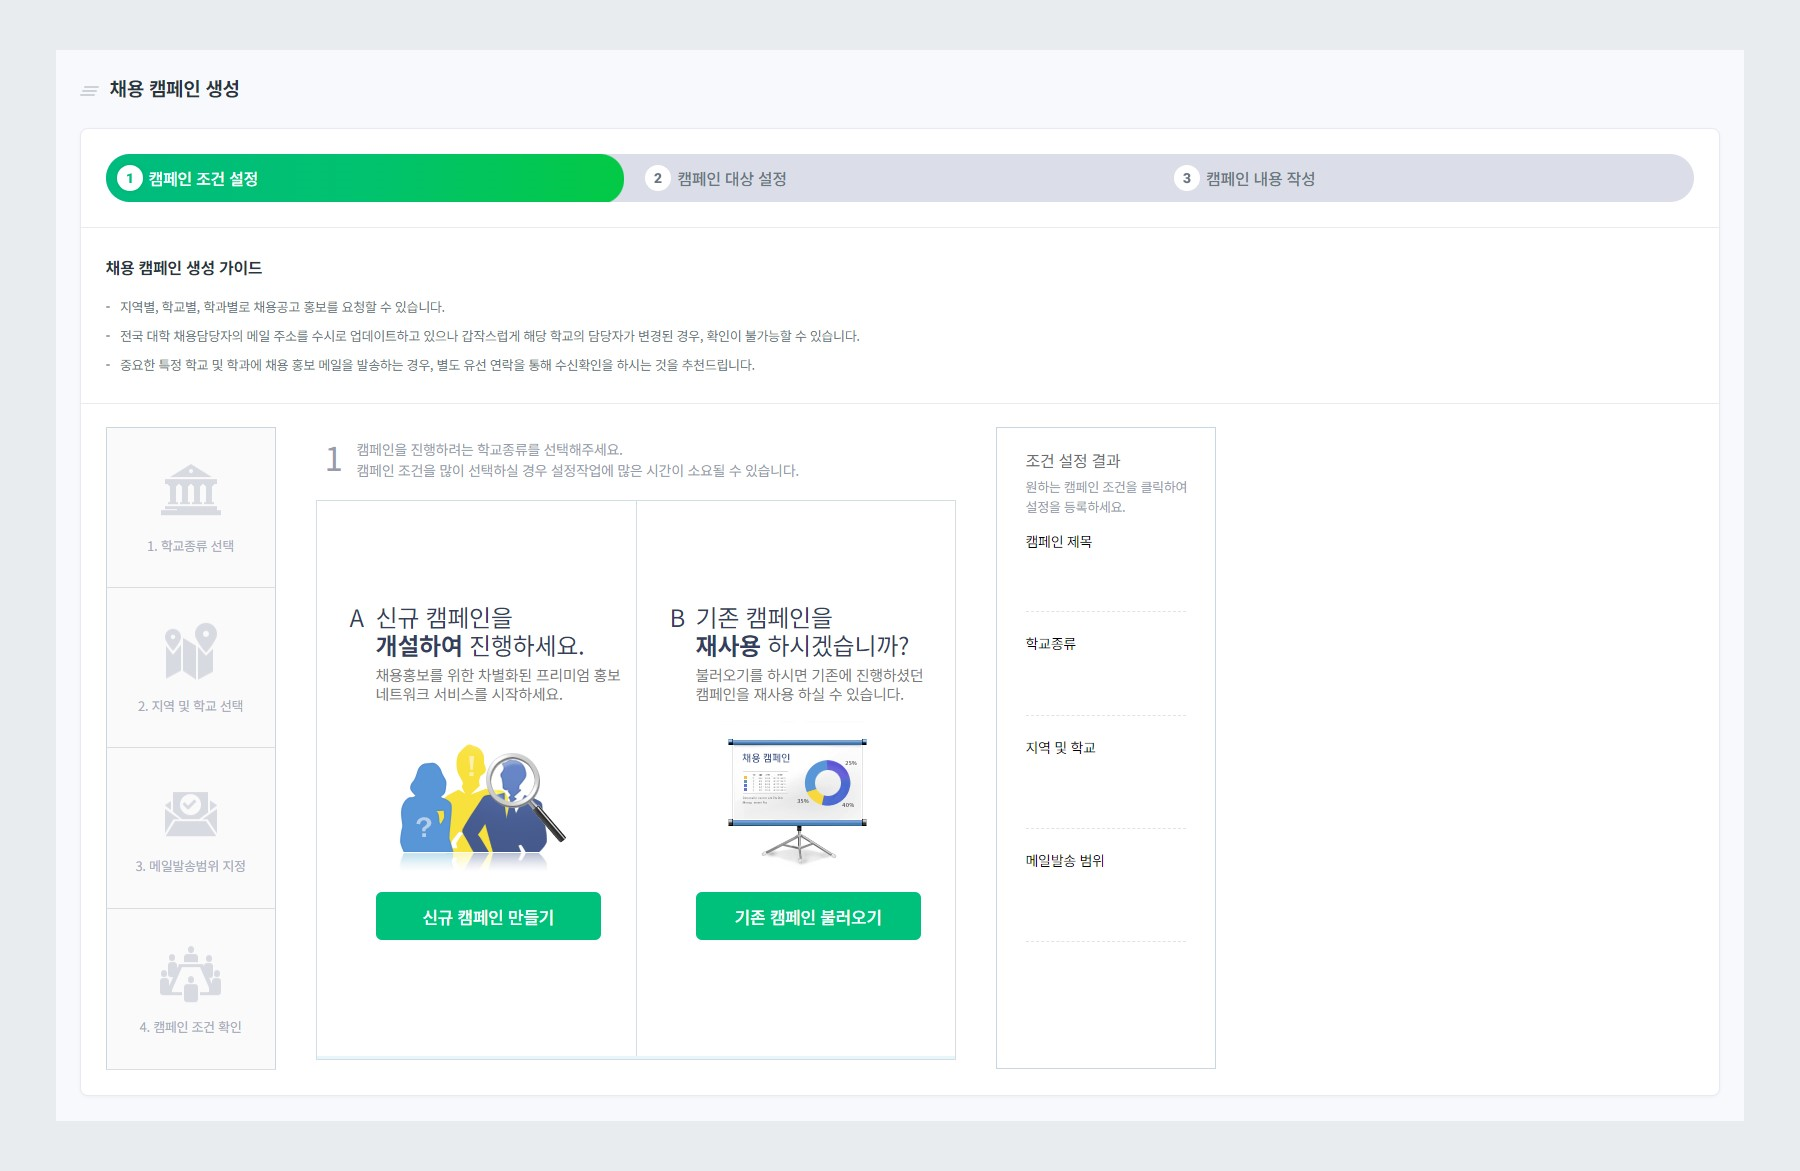Click the 신규 캠페인 만들기 button

click(x=488, y=916)
